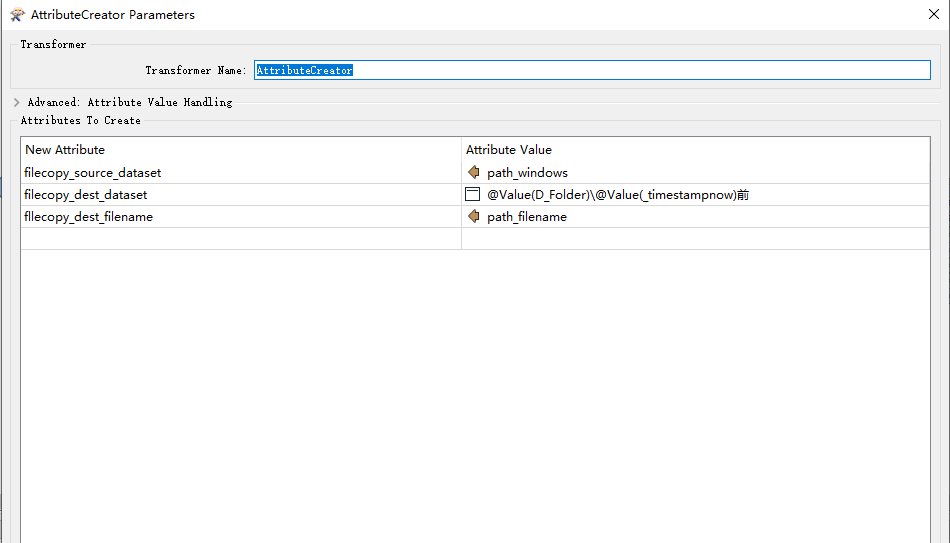Click the text editor icon beside @Value(D_Folder)
The width and height of the screenshot is (950, 543).
pos(473,195)
